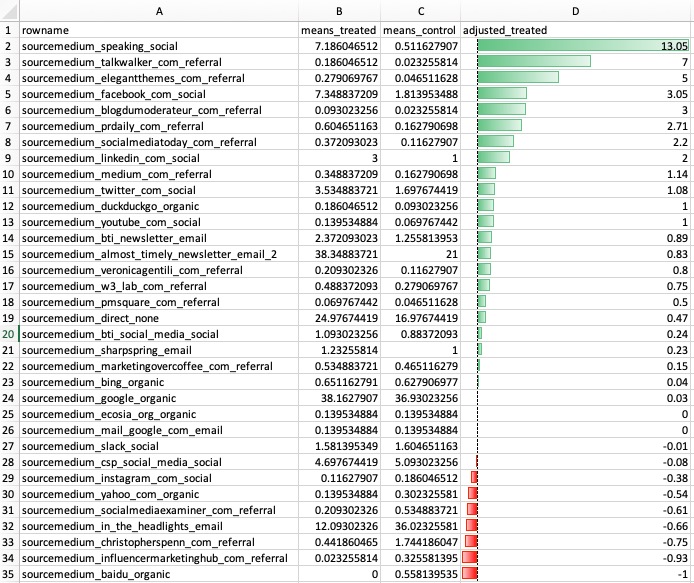This screenshot has height=583, width=694.
Task: Select cell sourcemedium_socialmediatoday_com_referral
Action: (159, 142)
